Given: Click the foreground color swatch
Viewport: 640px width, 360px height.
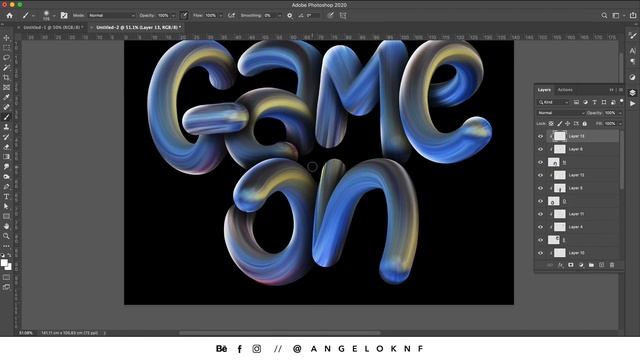Looking at the screenshot, I should [4, 263].
